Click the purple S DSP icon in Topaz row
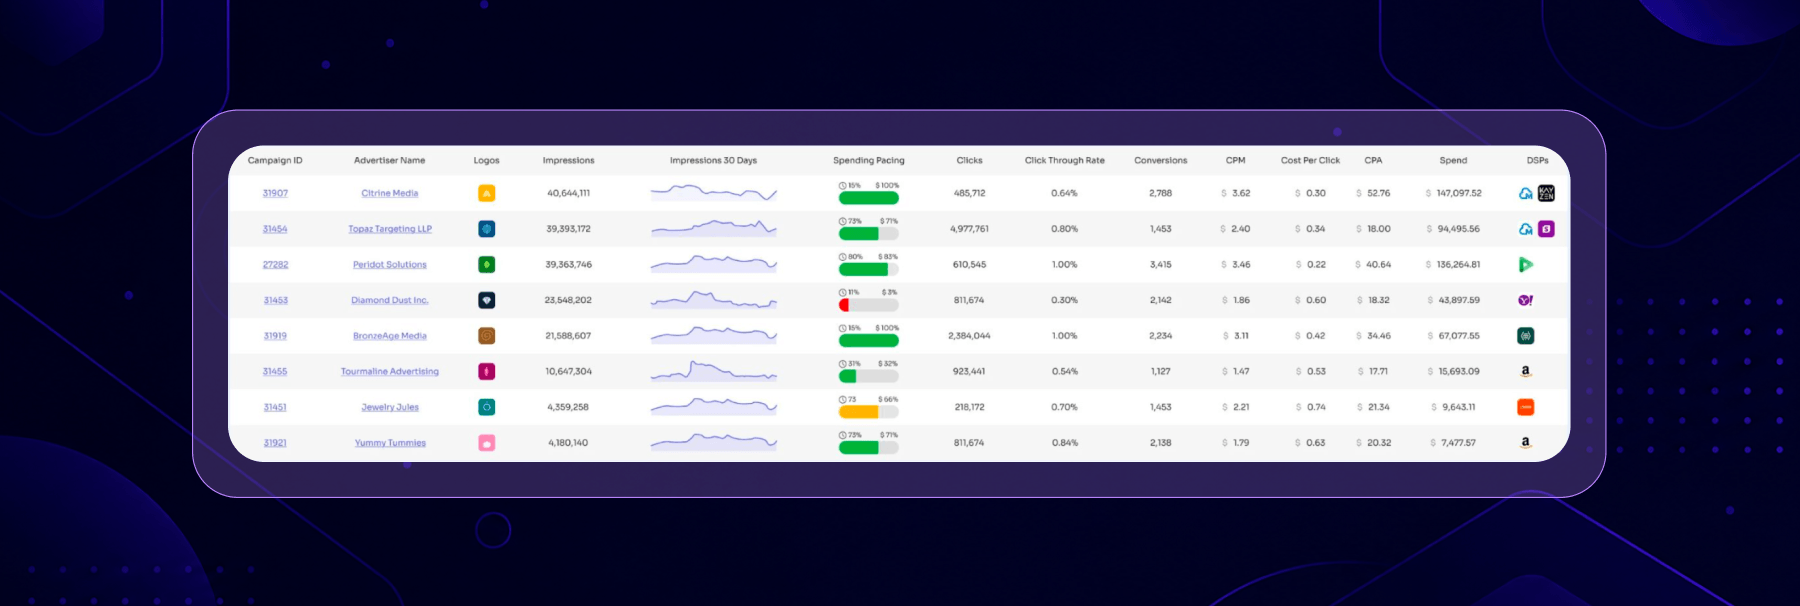 point(1546,229)
